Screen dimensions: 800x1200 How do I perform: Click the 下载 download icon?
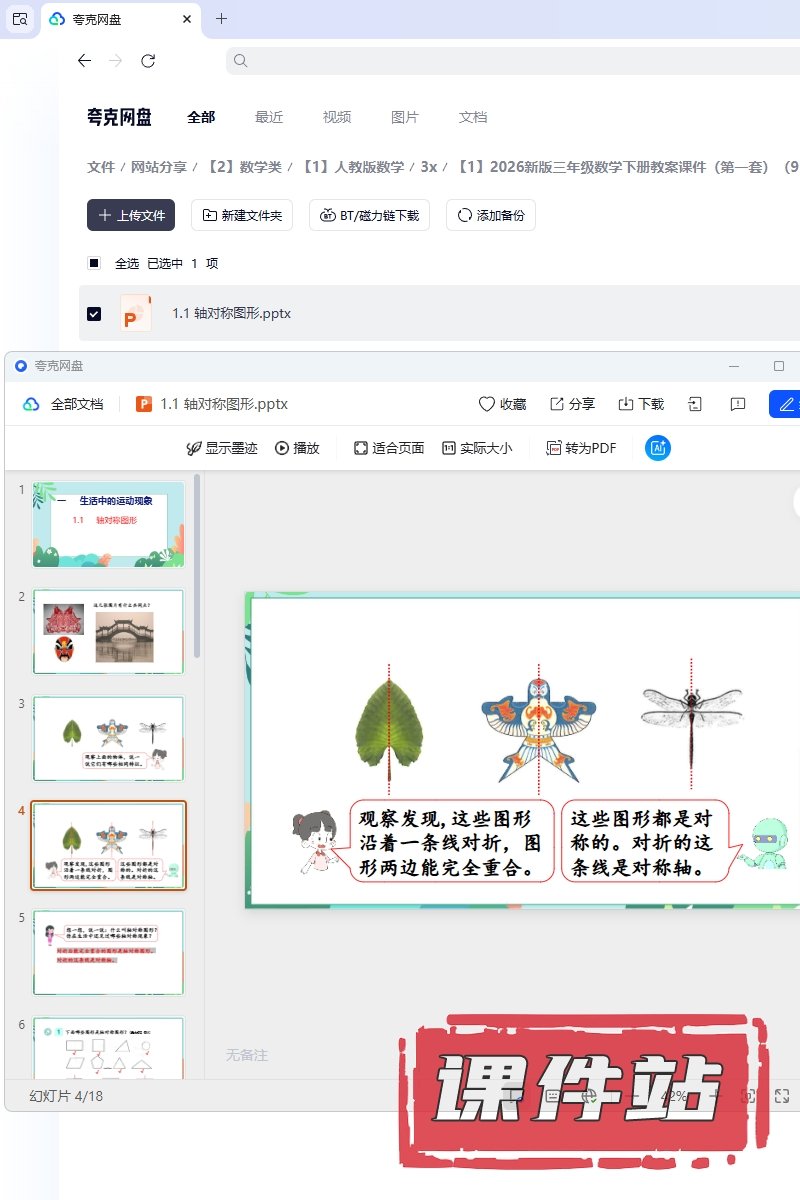click(626, 404)
